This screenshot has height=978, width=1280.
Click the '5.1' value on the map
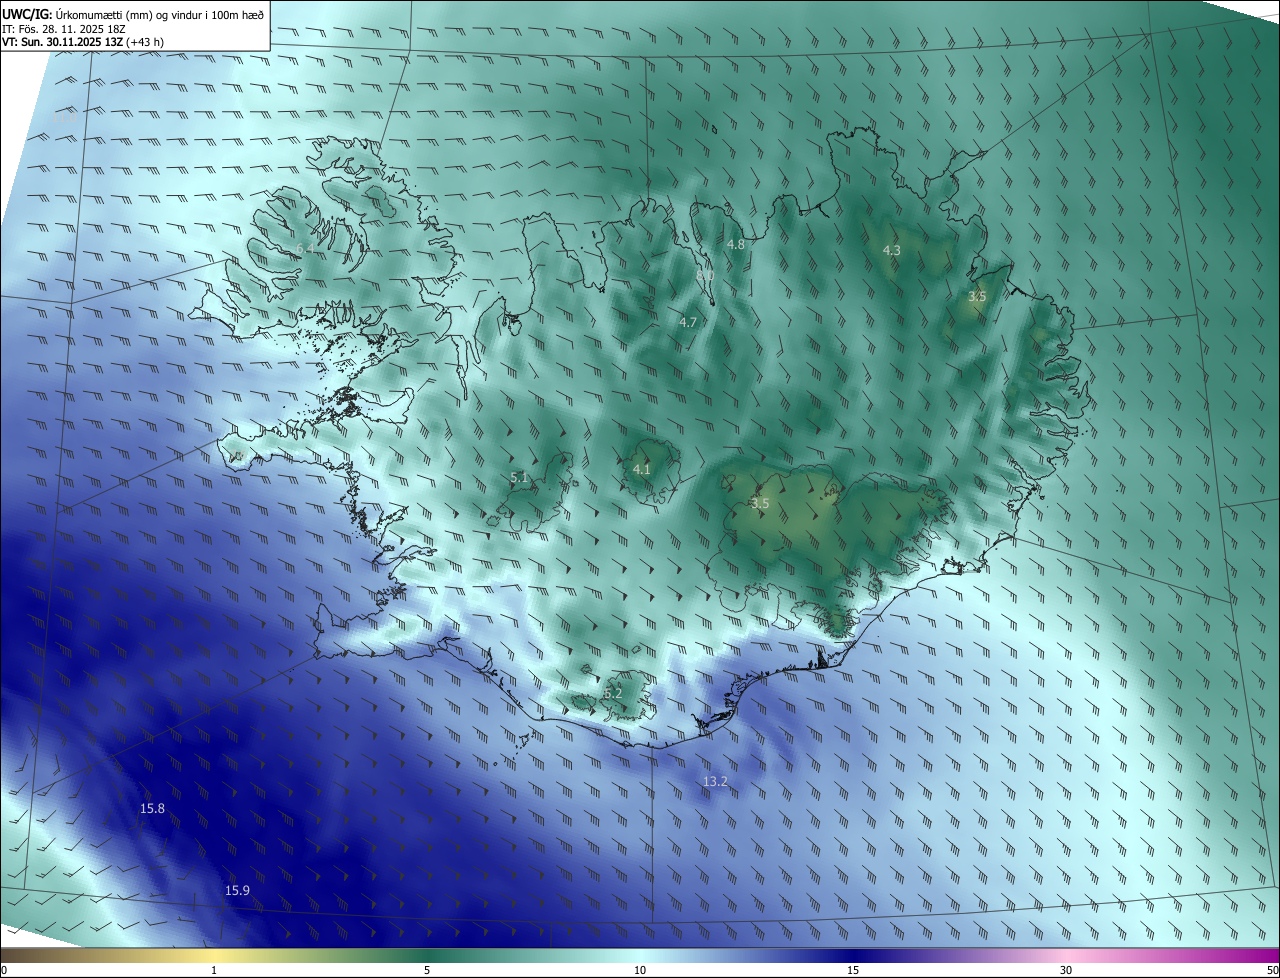(519, 478)
